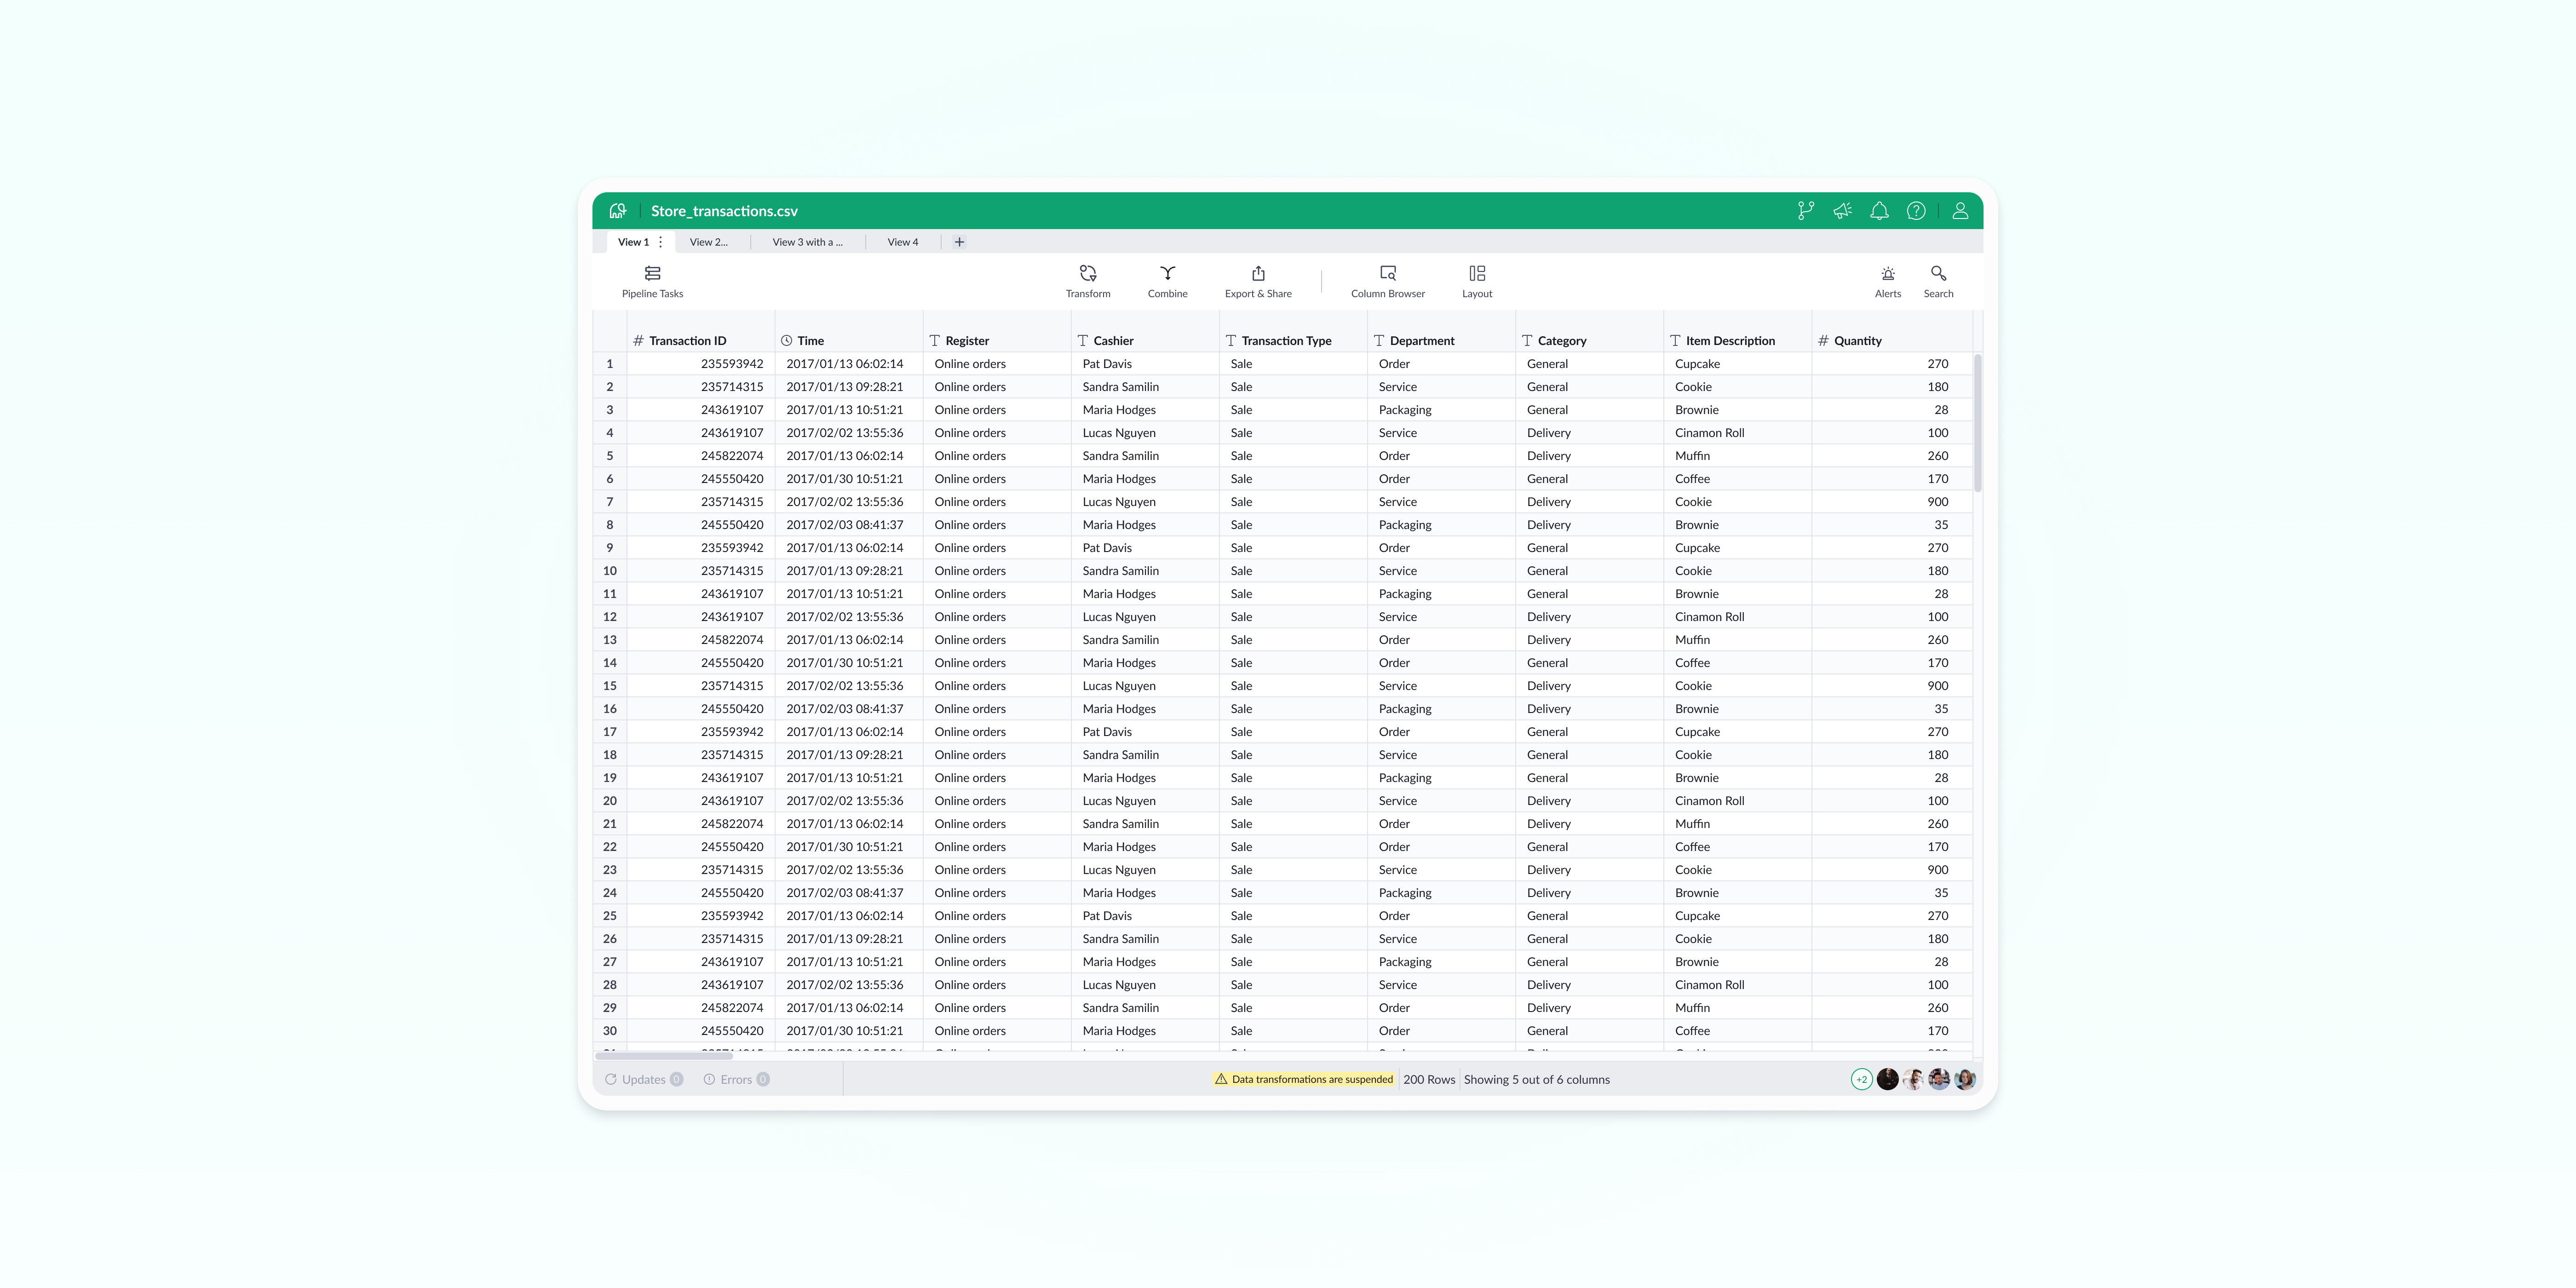2576x1288 pixels.
Task: Switch to View 4 tab
Action: pos(902,242)
